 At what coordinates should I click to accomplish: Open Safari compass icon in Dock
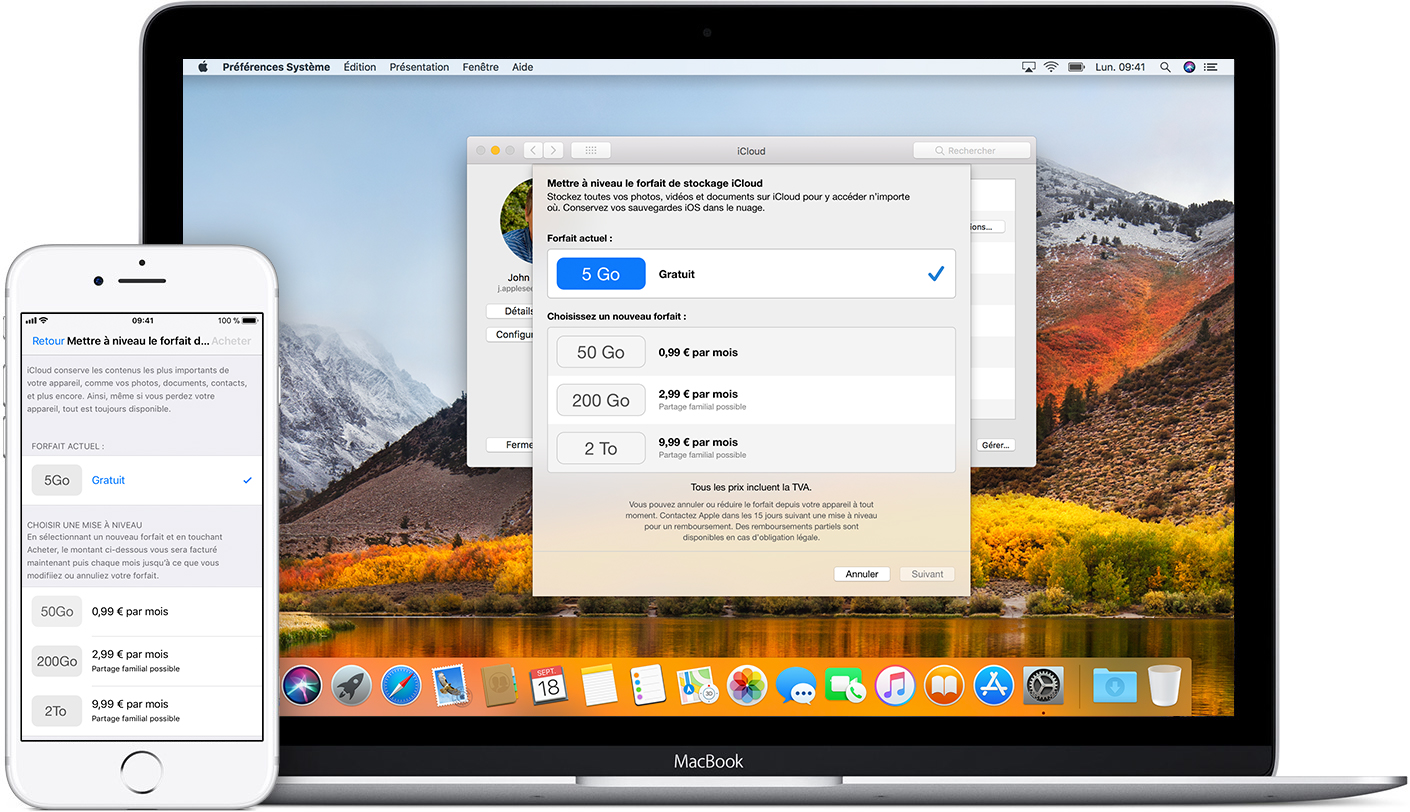click(401, 686)
